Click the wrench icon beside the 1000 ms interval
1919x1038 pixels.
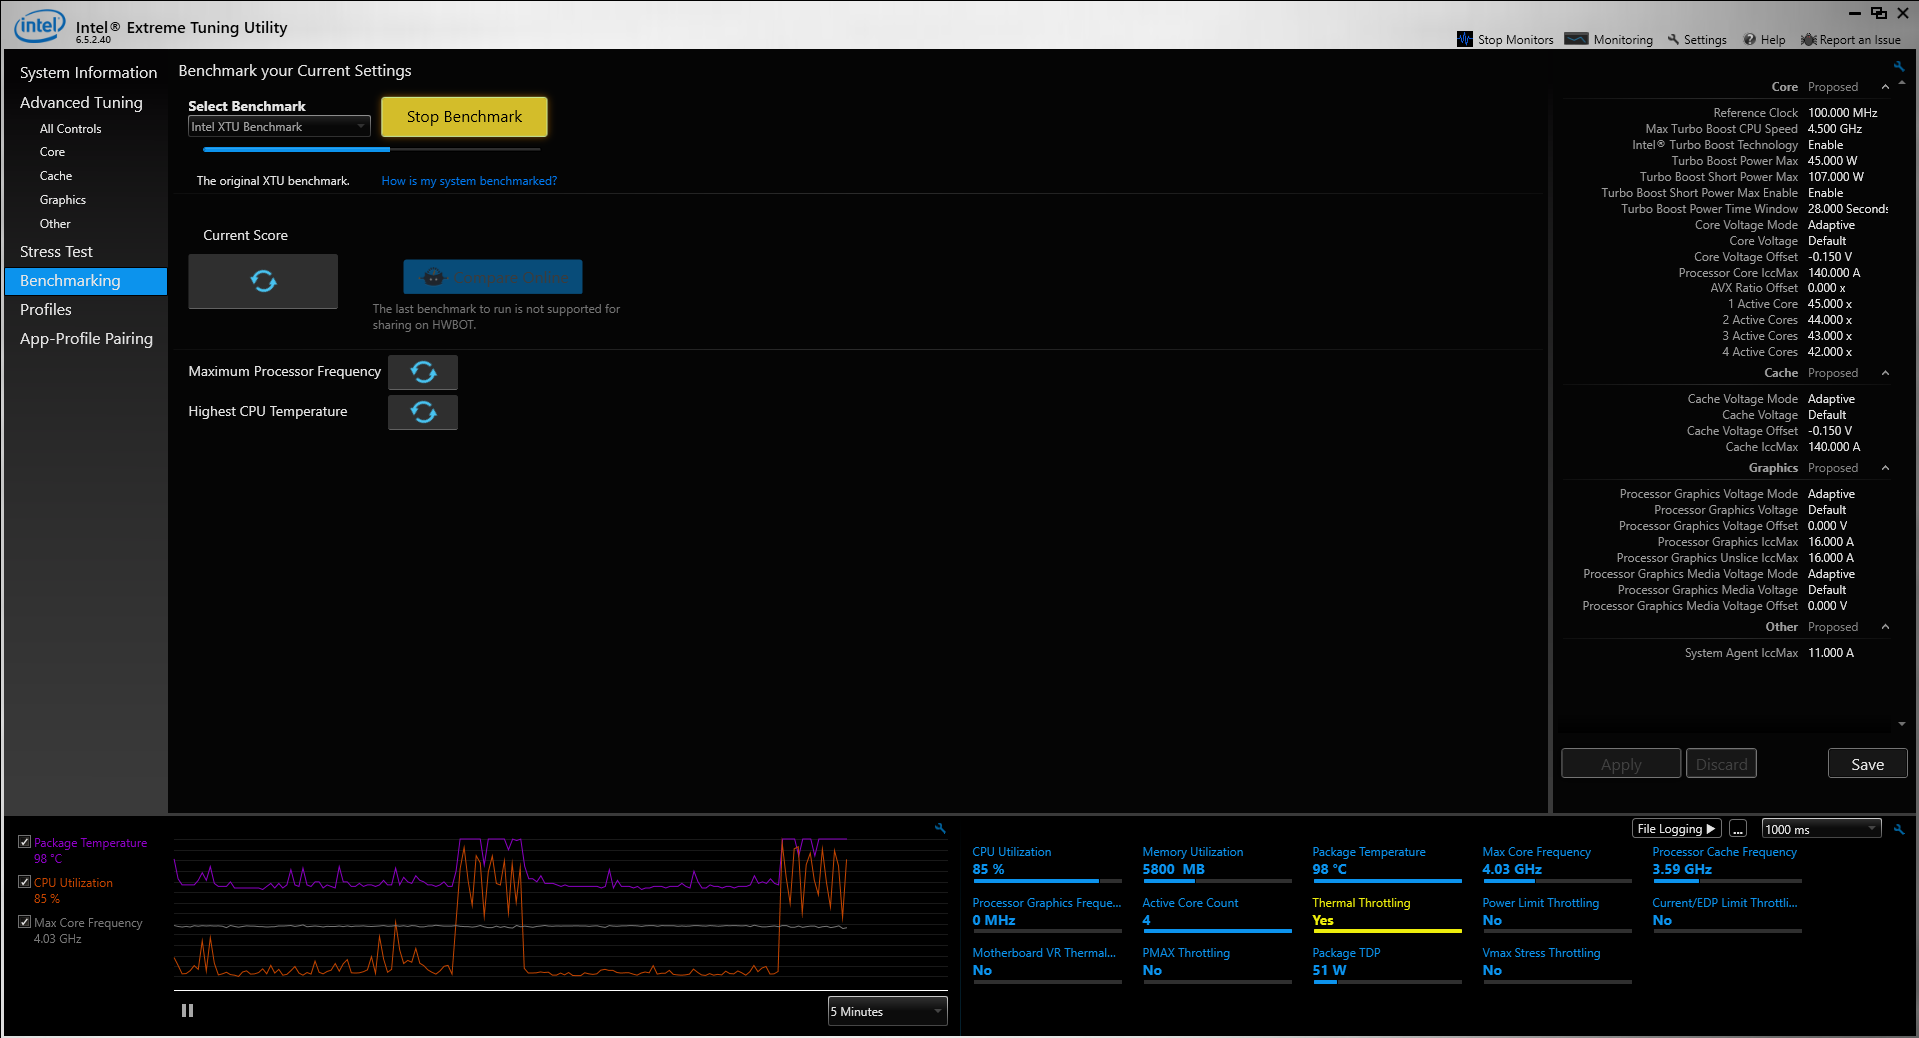pyautogui.click(x=1899, y=829)
